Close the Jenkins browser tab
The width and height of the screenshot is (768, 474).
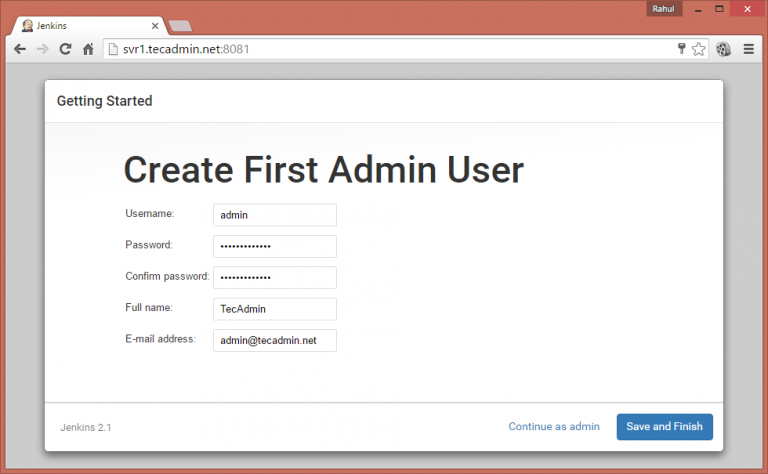point(155,25)
